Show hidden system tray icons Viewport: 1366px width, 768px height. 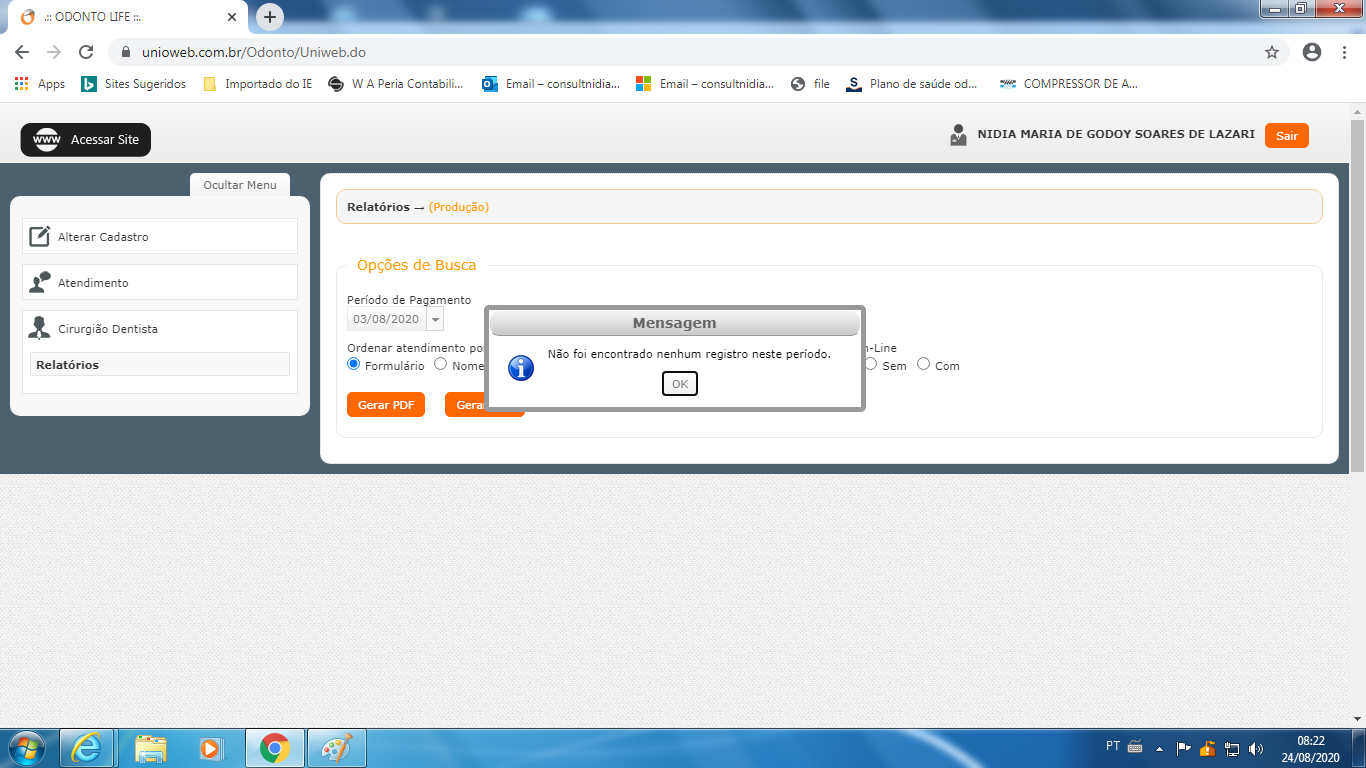coord(1159,748)
